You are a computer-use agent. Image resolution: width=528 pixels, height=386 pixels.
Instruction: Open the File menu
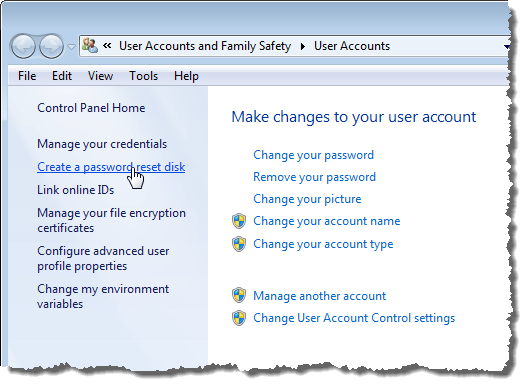[x=27, y=76]
